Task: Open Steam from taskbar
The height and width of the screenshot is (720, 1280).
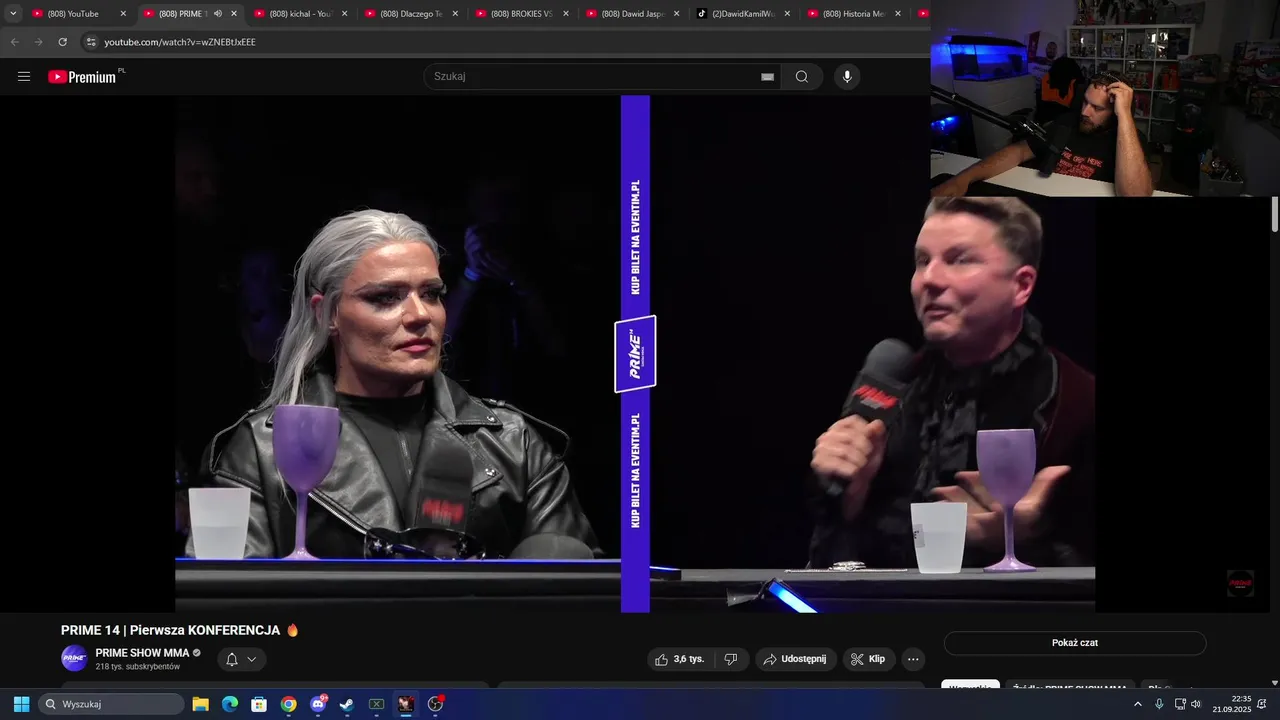Action: (346, 704)
